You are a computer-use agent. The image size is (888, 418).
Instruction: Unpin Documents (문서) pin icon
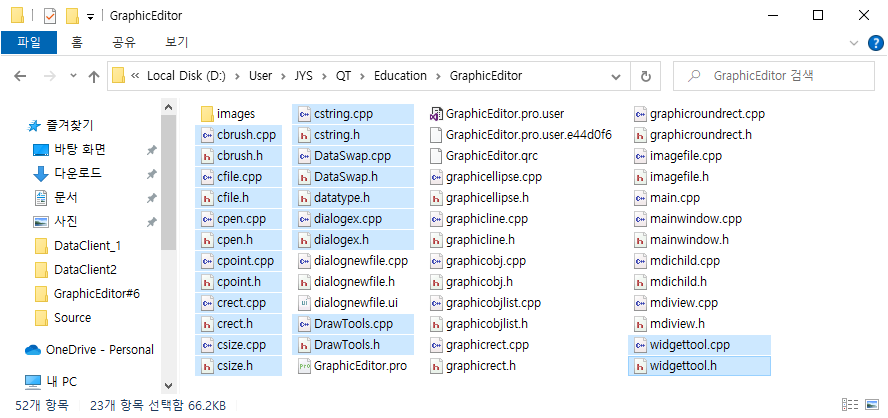(x=151, y=198)
